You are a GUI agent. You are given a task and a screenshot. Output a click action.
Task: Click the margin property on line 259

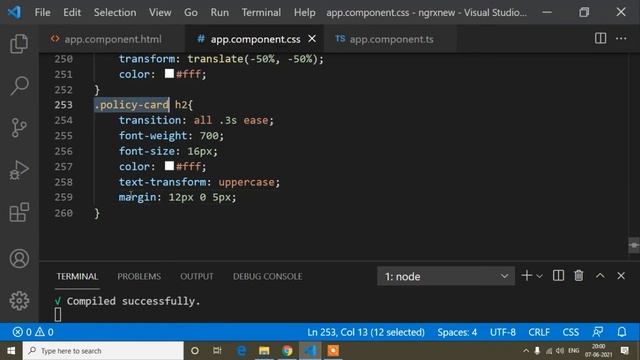137,197
